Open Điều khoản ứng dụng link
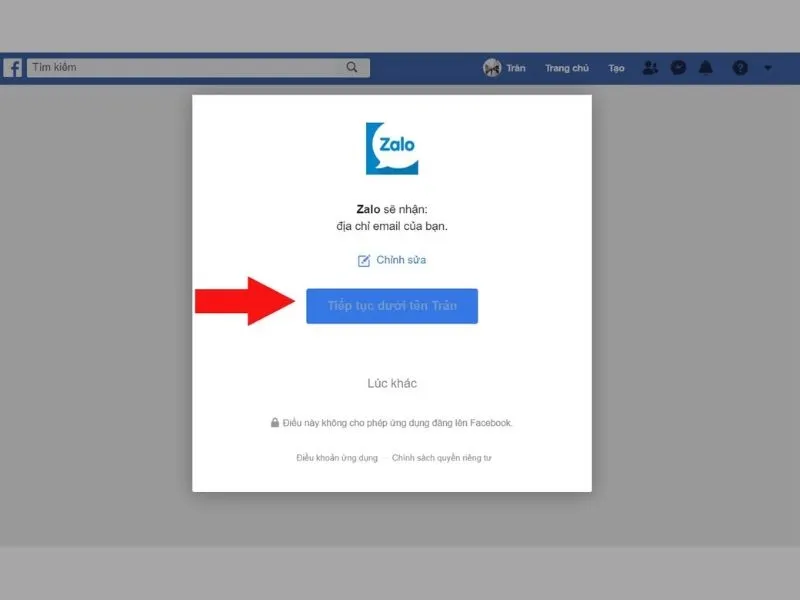 337,458
